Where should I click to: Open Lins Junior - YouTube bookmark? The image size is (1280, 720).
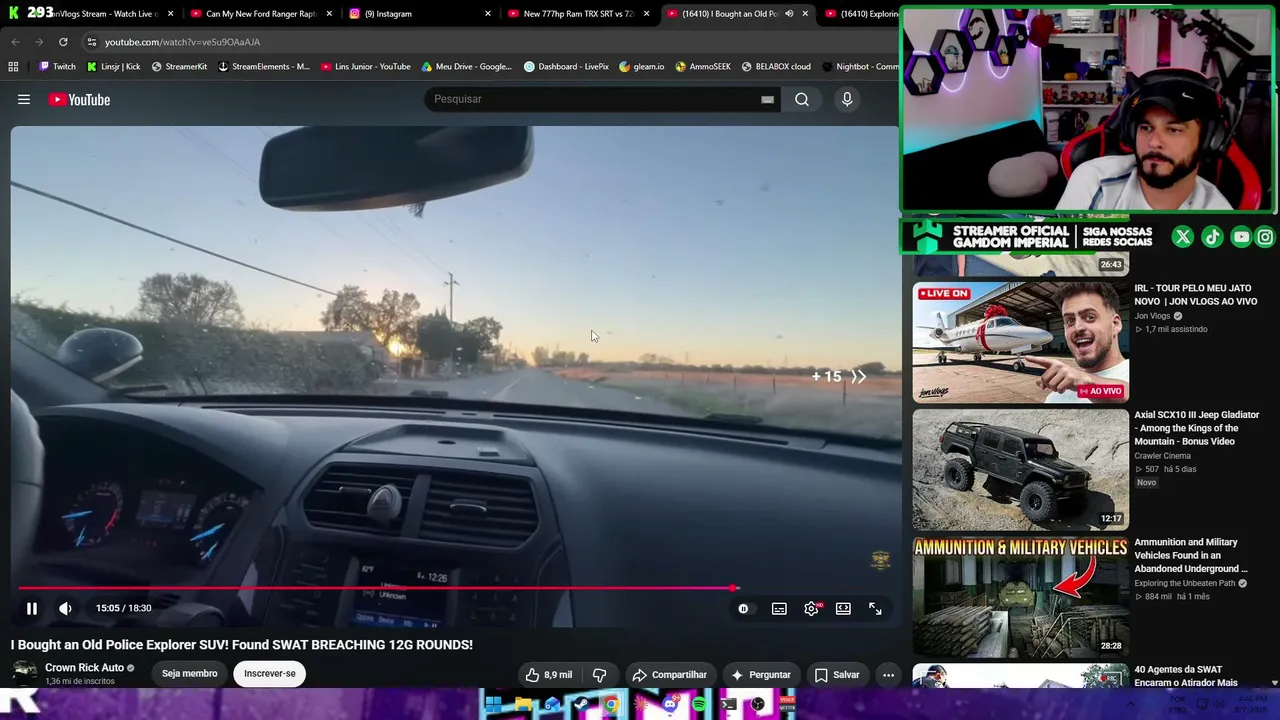tap(365, 67)
